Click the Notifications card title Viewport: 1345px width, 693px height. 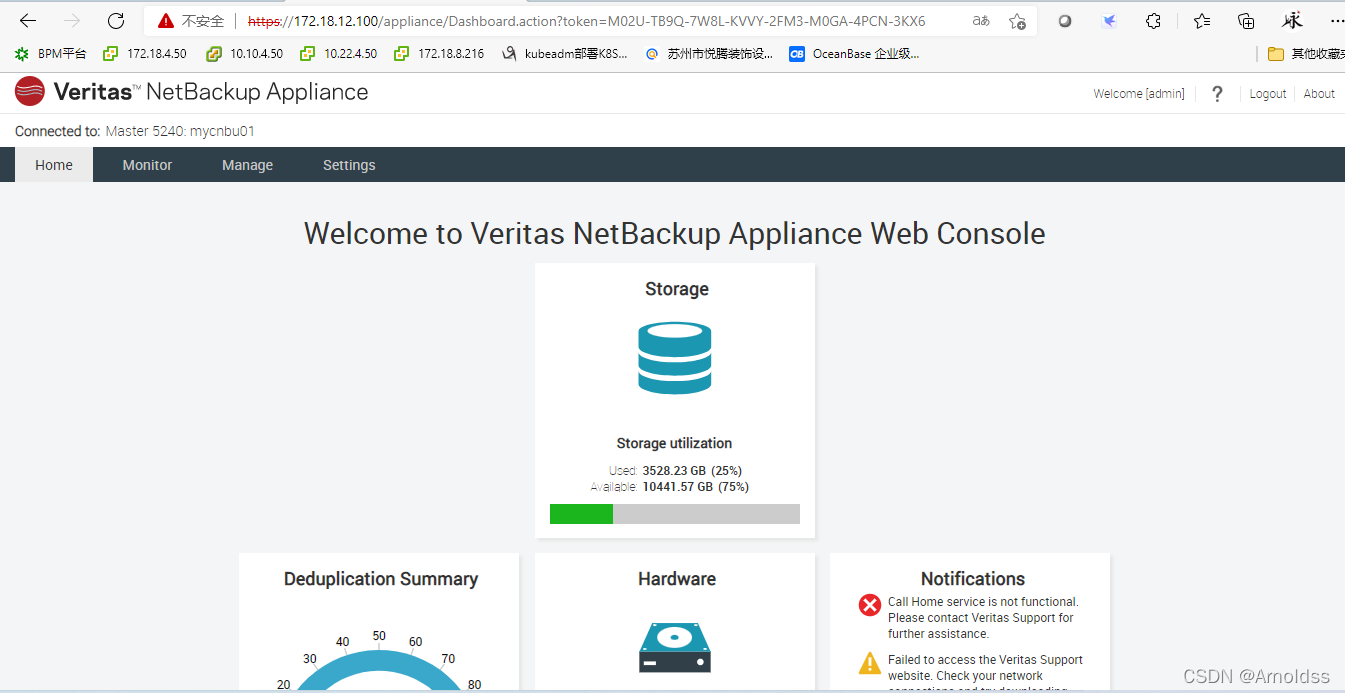coord(973,579)
